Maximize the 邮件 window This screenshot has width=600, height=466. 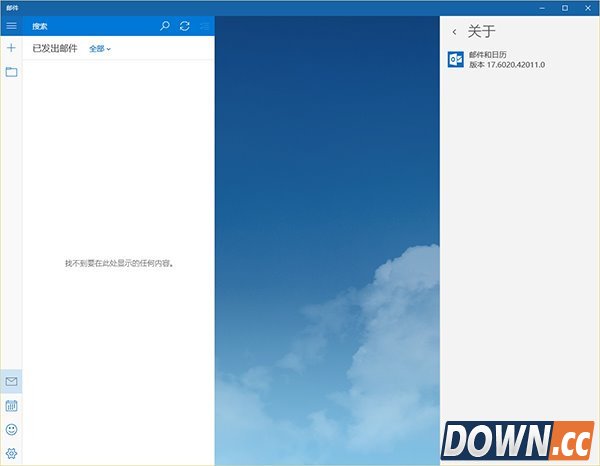564,7
